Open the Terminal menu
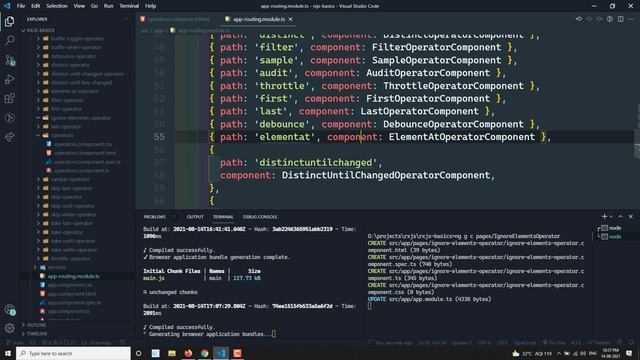Image resolution: width=640 pixels, height=360 pixels. (x=129, y=6)
